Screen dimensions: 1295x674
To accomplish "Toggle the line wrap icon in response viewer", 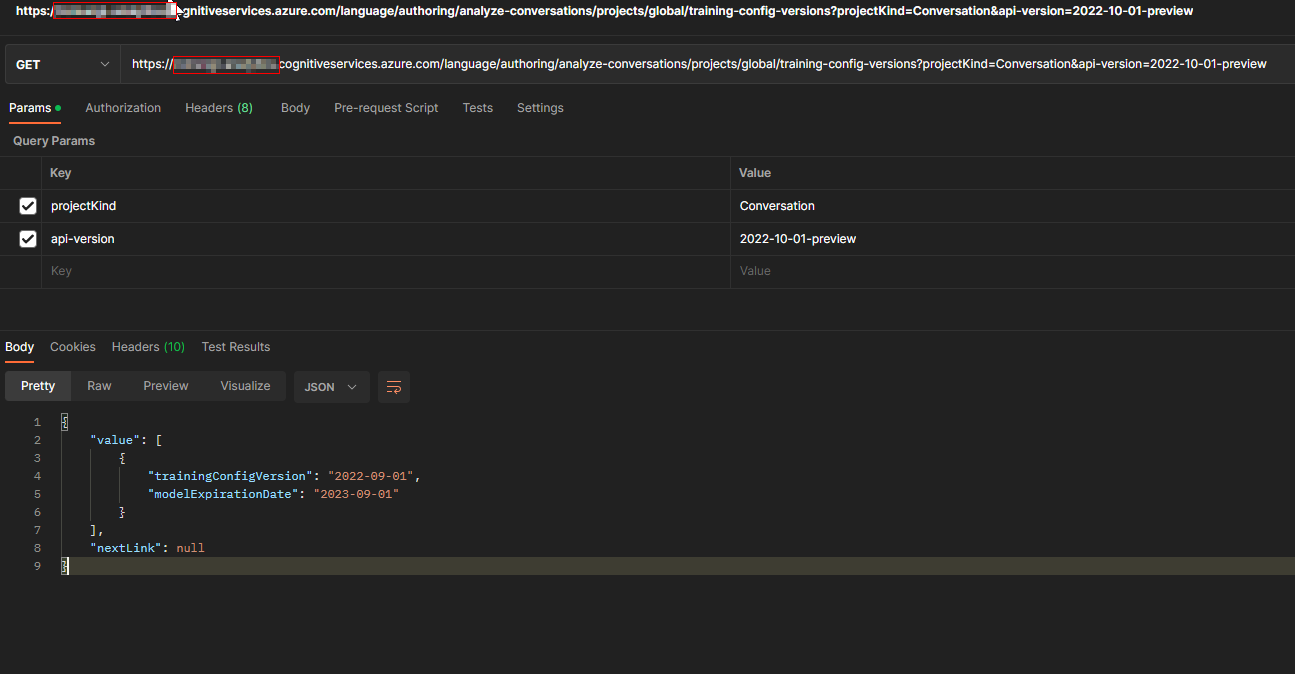I will pyautogui.click(x=393, y=387).
